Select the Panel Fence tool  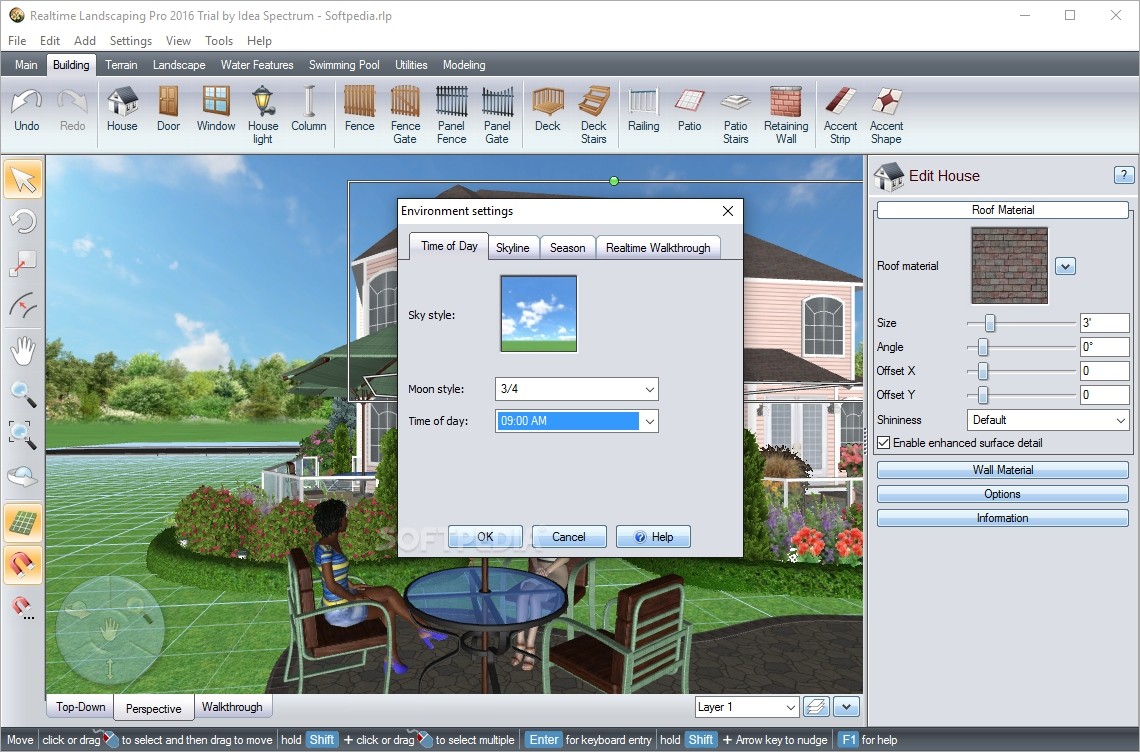[x=451, y=115]
